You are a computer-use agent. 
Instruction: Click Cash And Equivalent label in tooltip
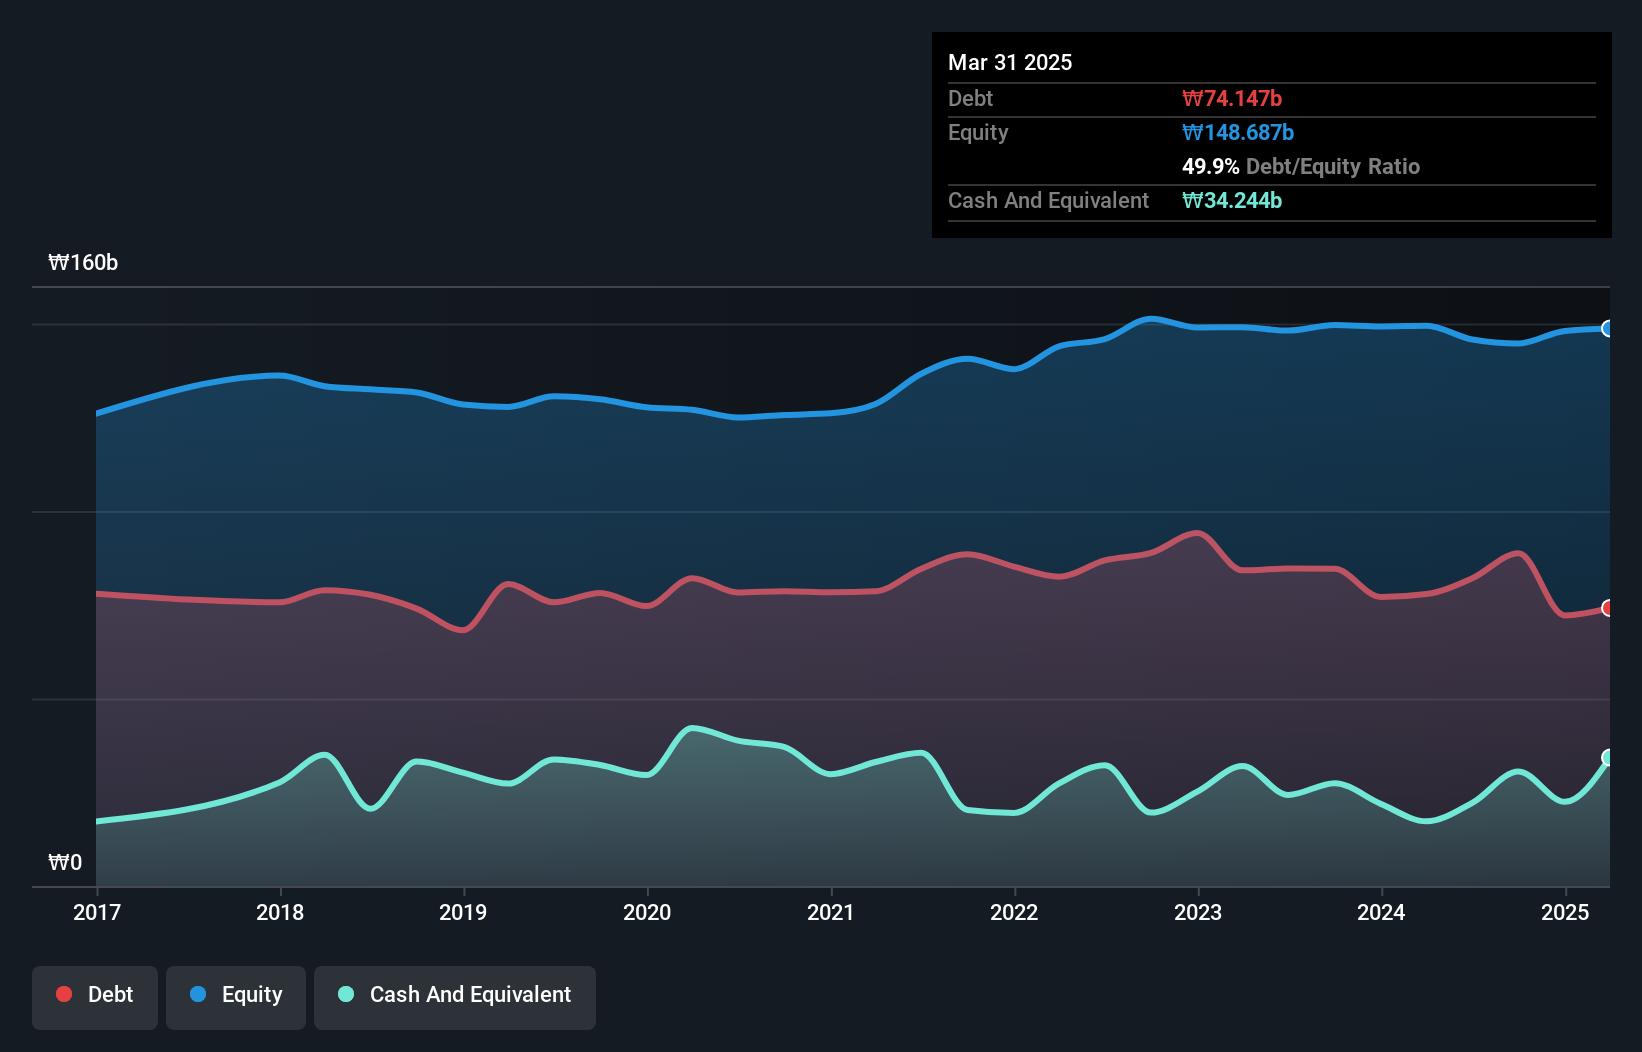1048,200
